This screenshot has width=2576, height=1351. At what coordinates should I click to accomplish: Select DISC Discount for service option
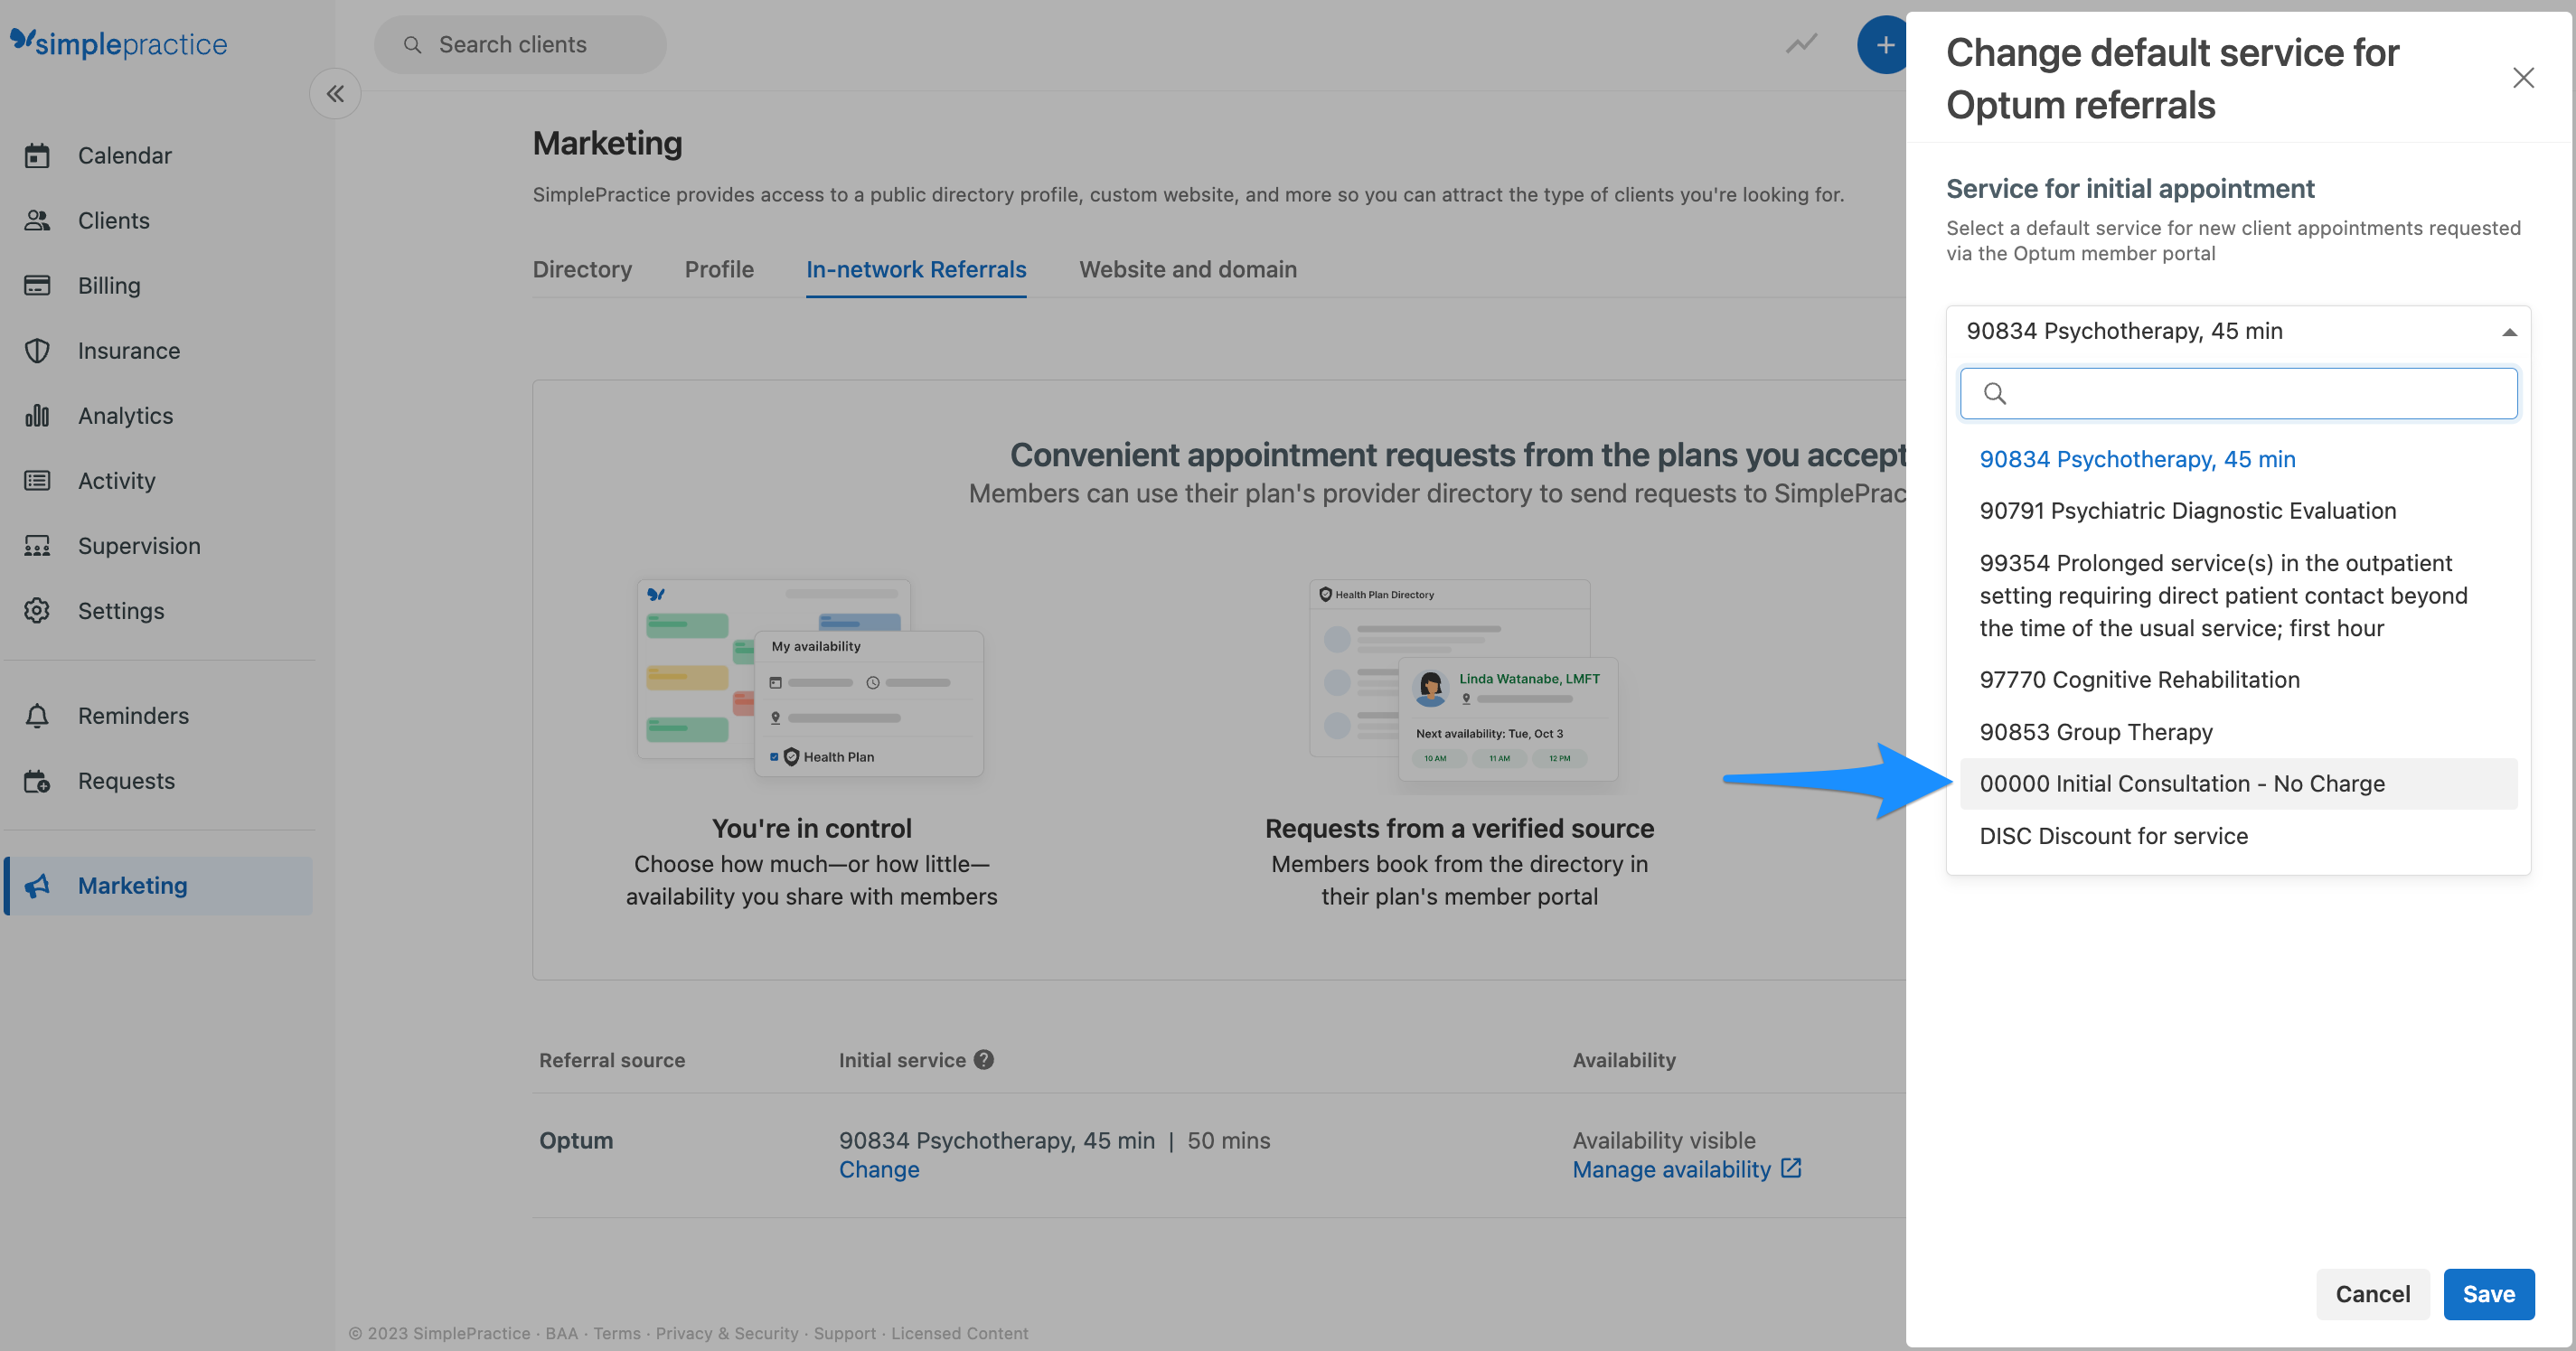(x=2238, y=836)
